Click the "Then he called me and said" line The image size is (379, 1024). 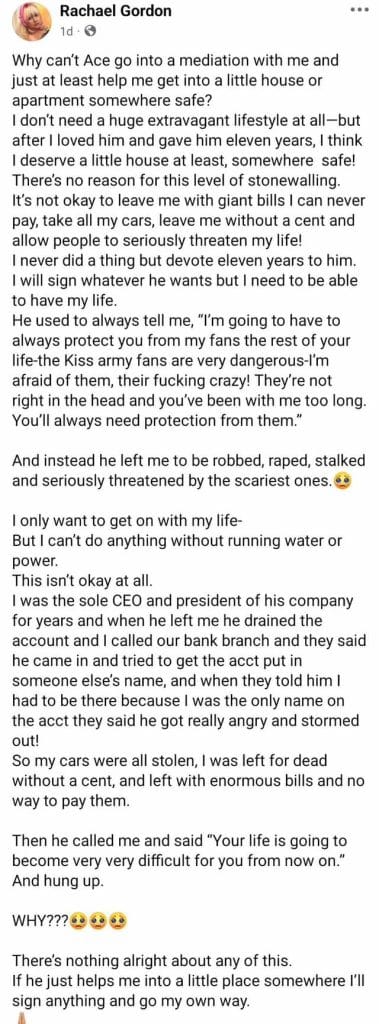tap(179, 840)
